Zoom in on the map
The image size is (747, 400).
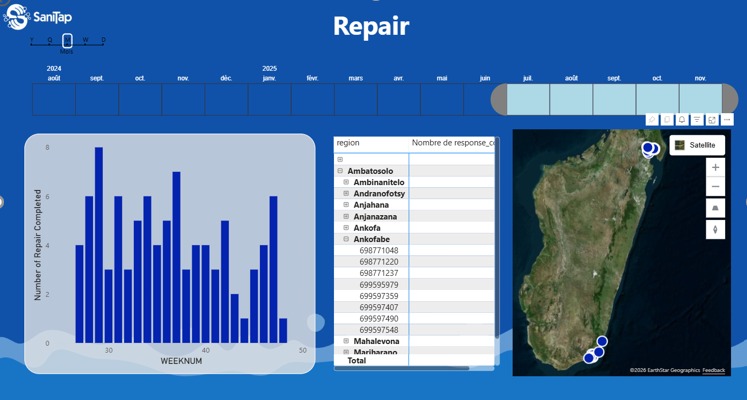(x=715, y=168)
